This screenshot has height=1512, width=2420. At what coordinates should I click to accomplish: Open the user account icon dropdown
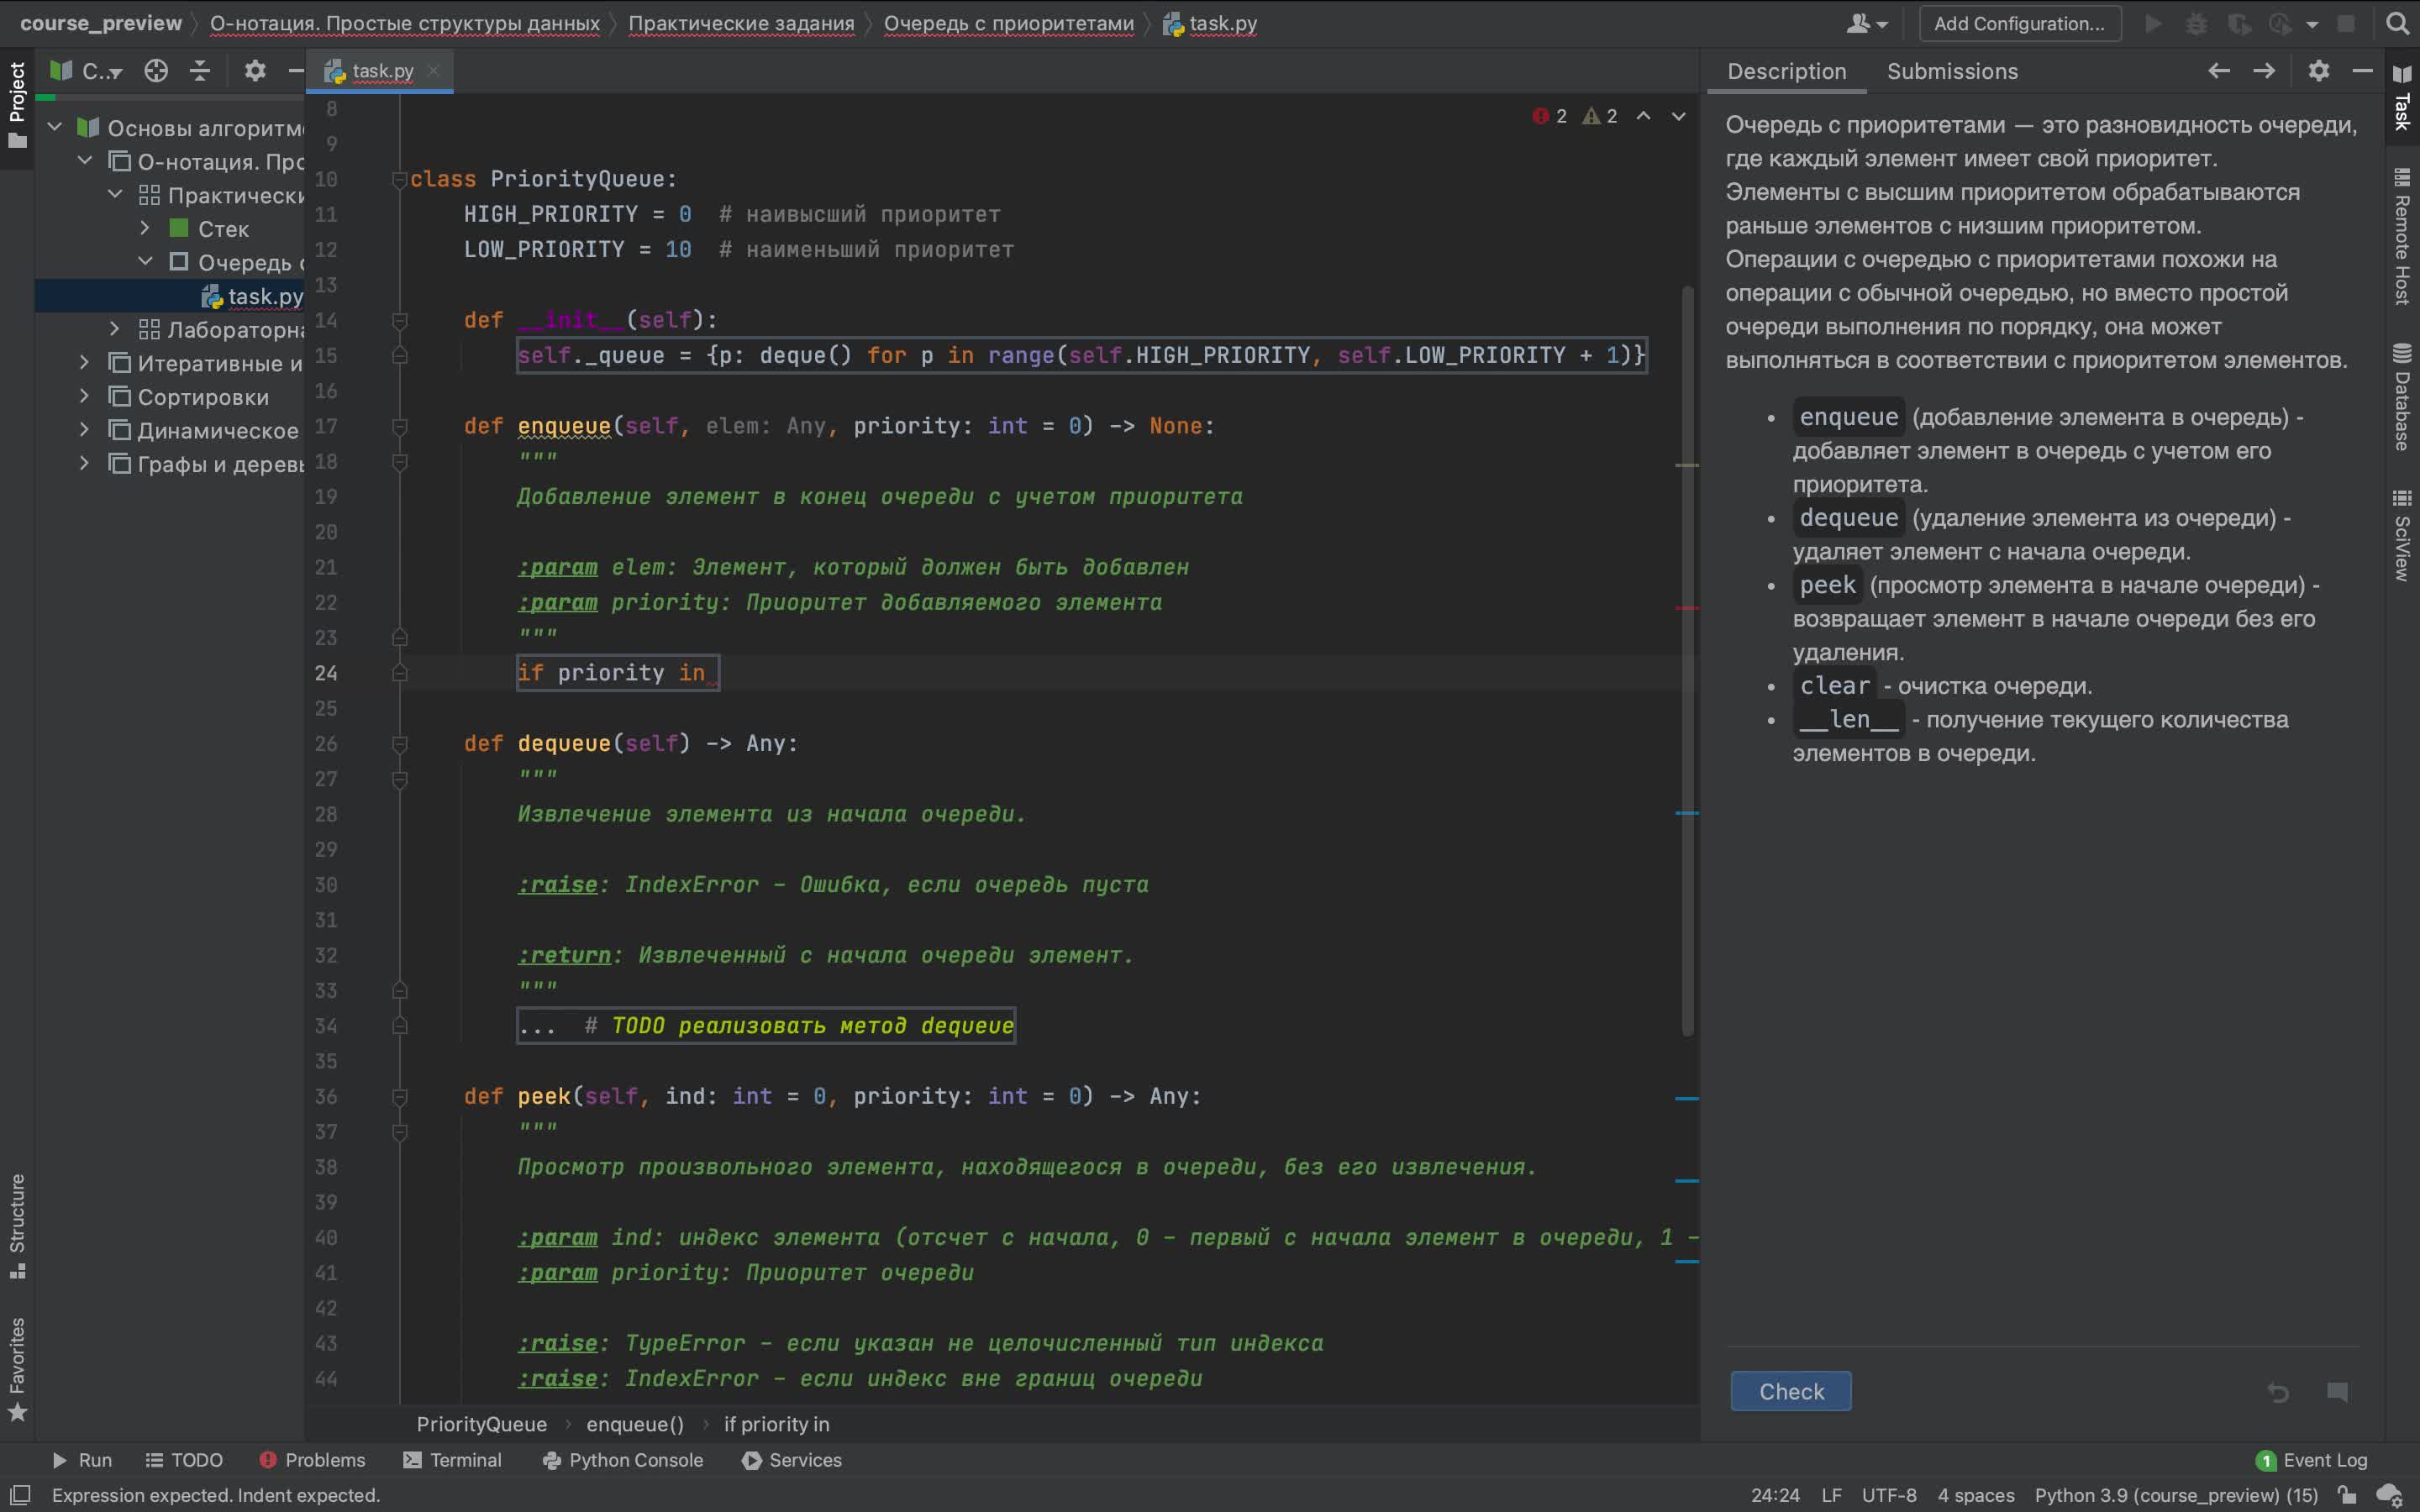[1867, 23]
